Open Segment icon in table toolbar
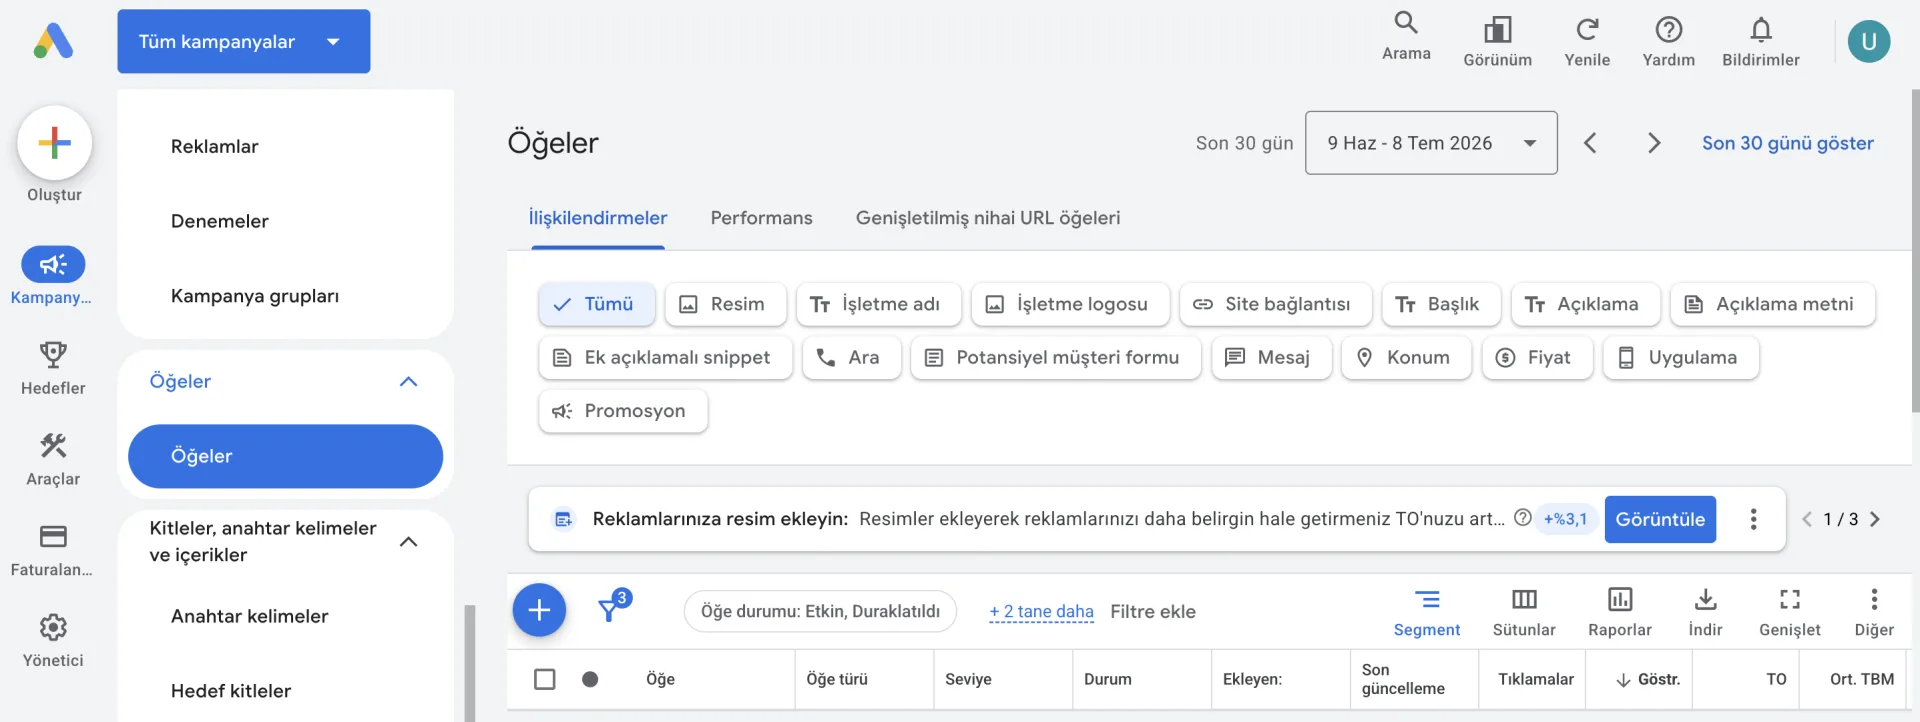 point(1427,599)
